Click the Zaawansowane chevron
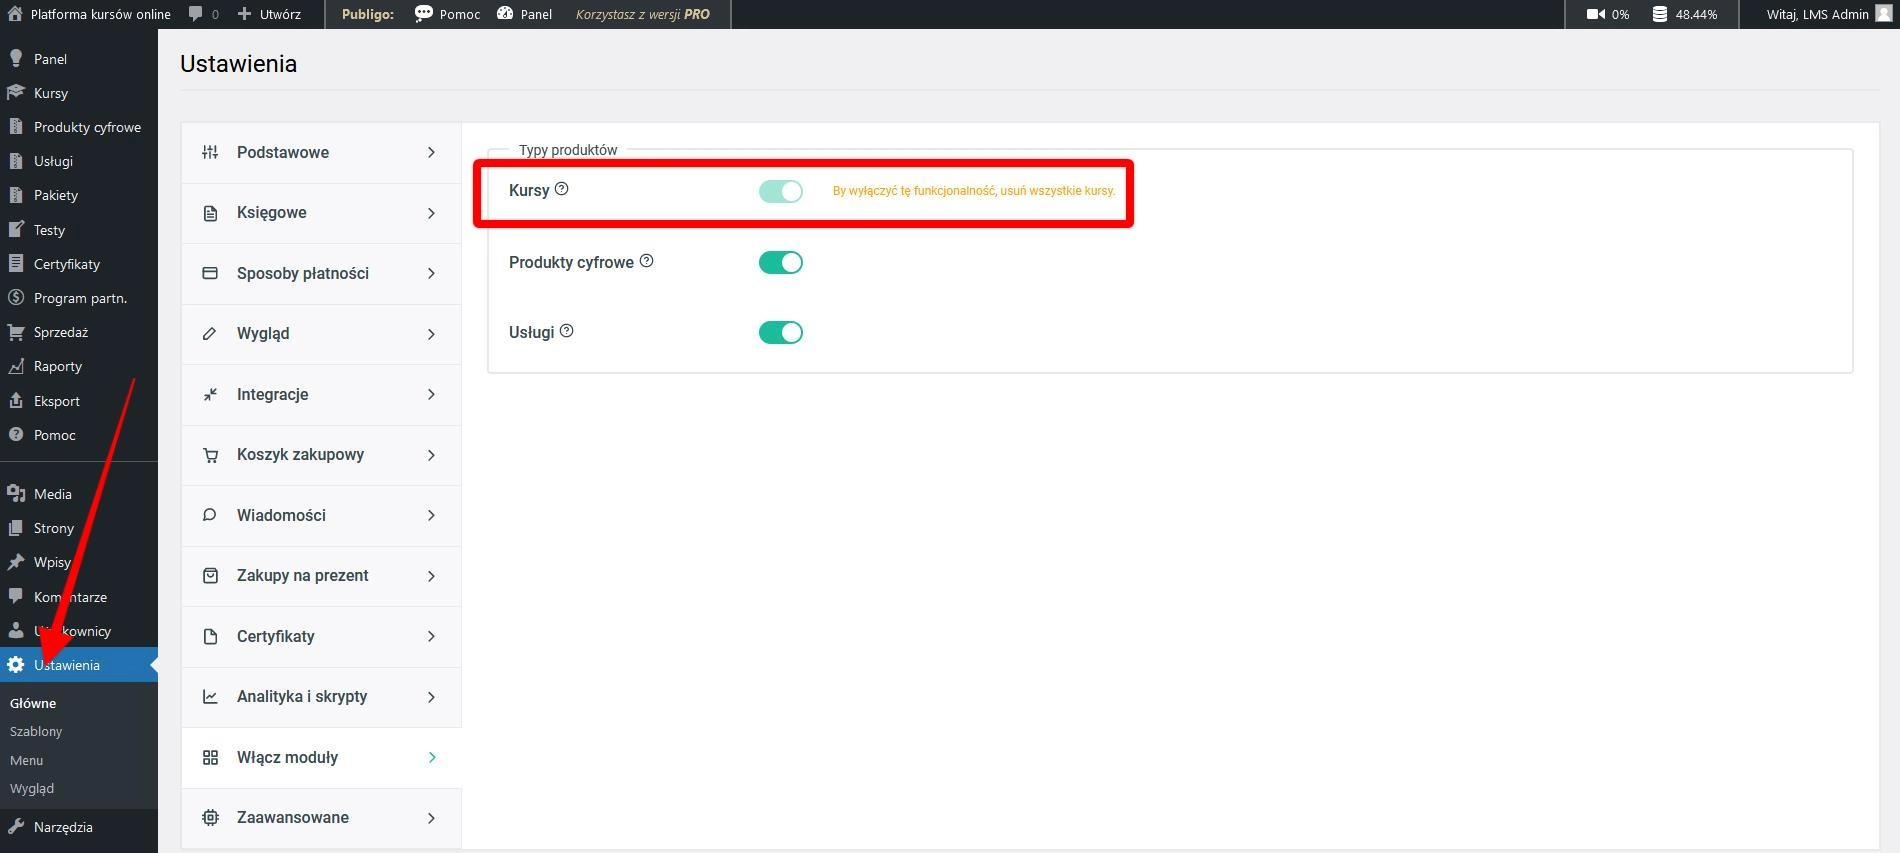1900x853 pixels. tap(432, 818)
